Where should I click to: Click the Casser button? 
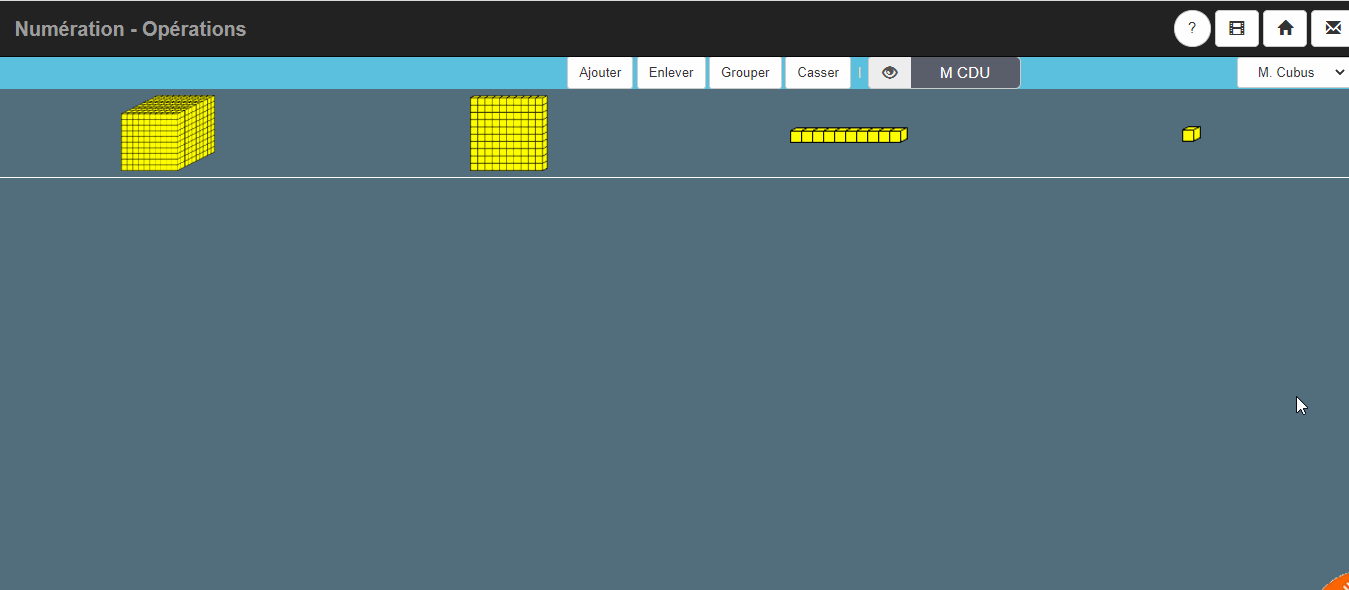click(x=818, y=73)
